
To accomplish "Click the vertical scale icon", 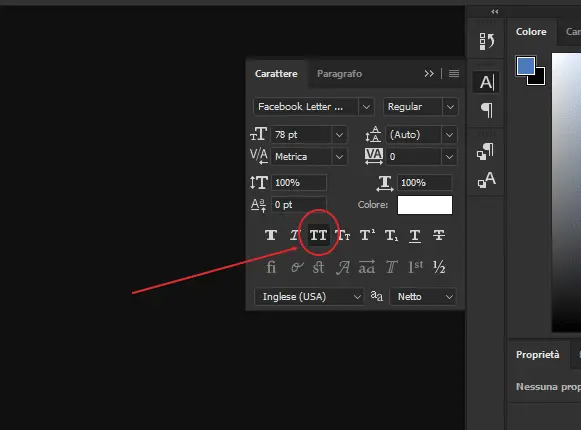I will (259, 182).
